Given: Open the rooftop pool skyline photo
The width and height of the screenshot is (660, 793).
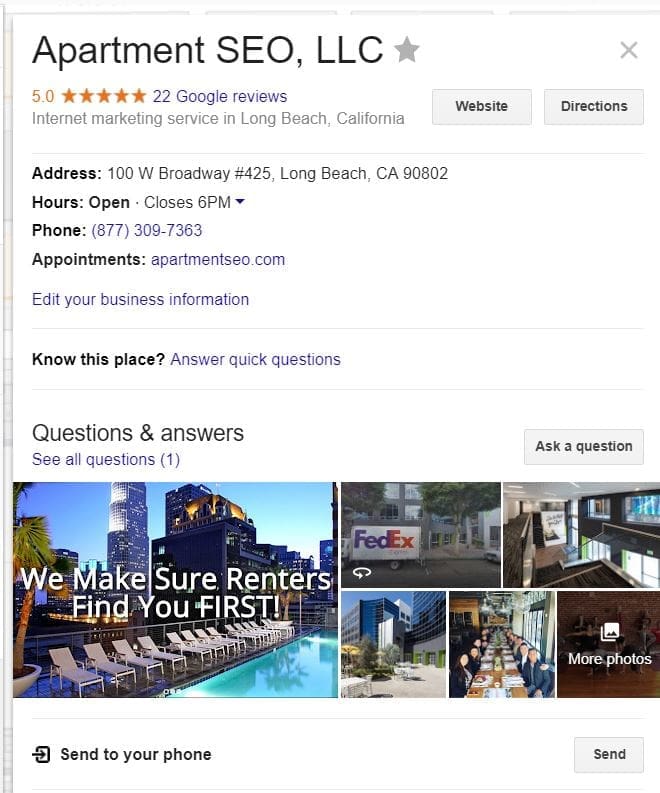Looking at the screenshot, I should (175, 590).
